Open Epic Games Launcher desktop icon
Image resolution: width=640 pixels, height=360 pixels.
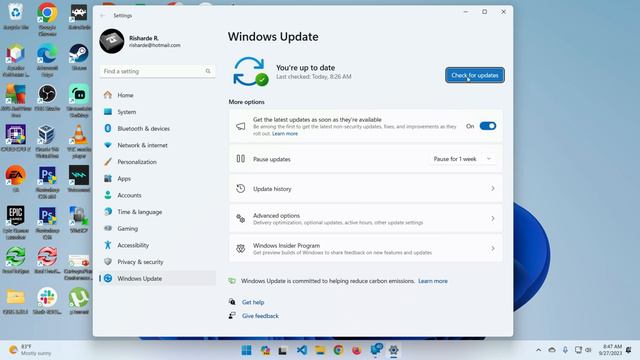pyautogui.click(x=16, y=222)
